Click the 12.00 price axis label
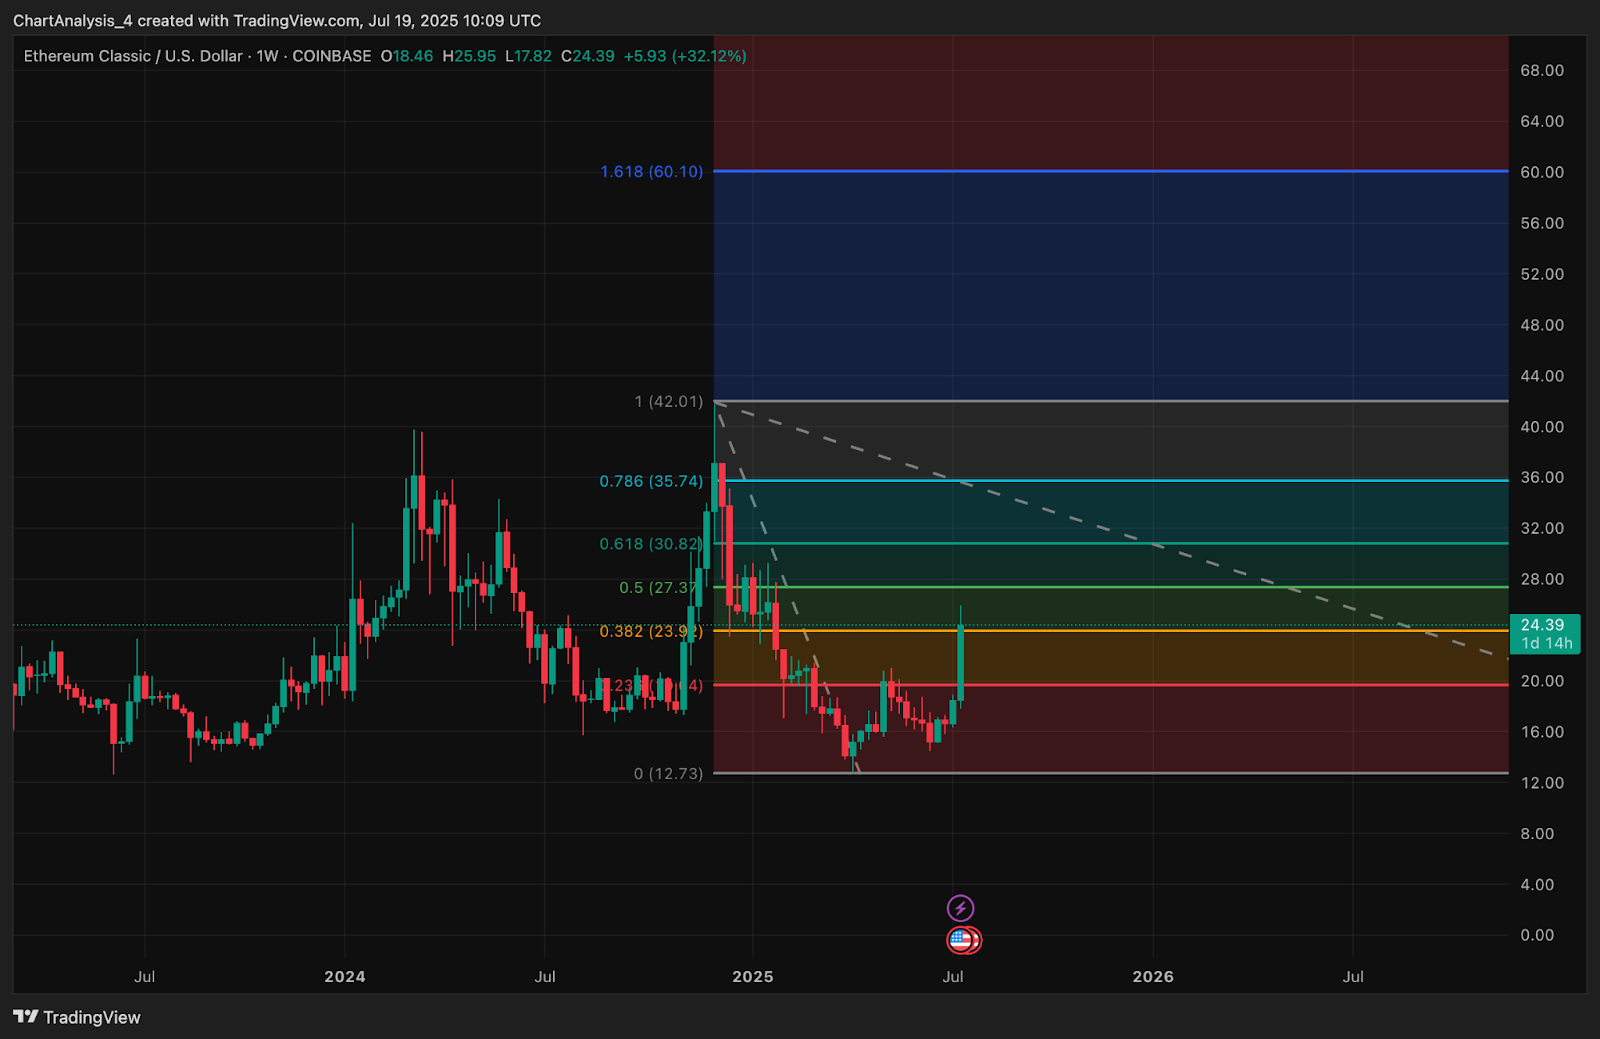This screenshot has height=1039, width=1600. coord(1542,783)
